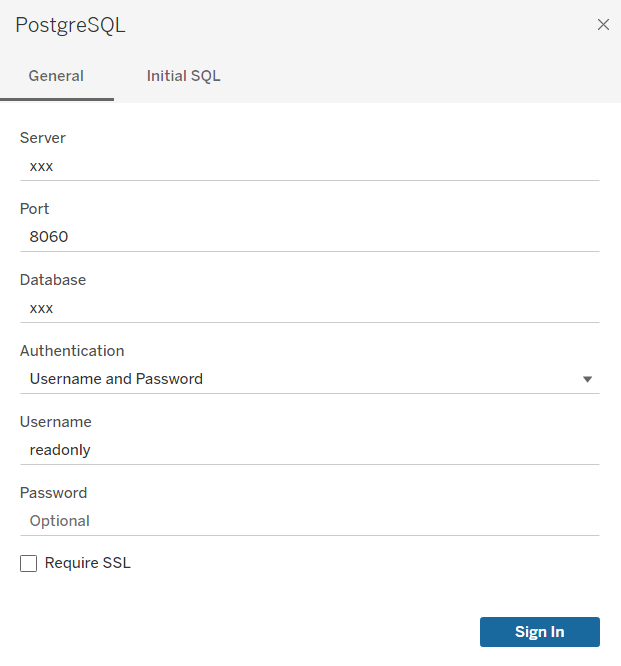Image resolution: width=621 pixels, height=666 pixels.
Task: Click the Authentication label text
Action: (x=72, y=351)
